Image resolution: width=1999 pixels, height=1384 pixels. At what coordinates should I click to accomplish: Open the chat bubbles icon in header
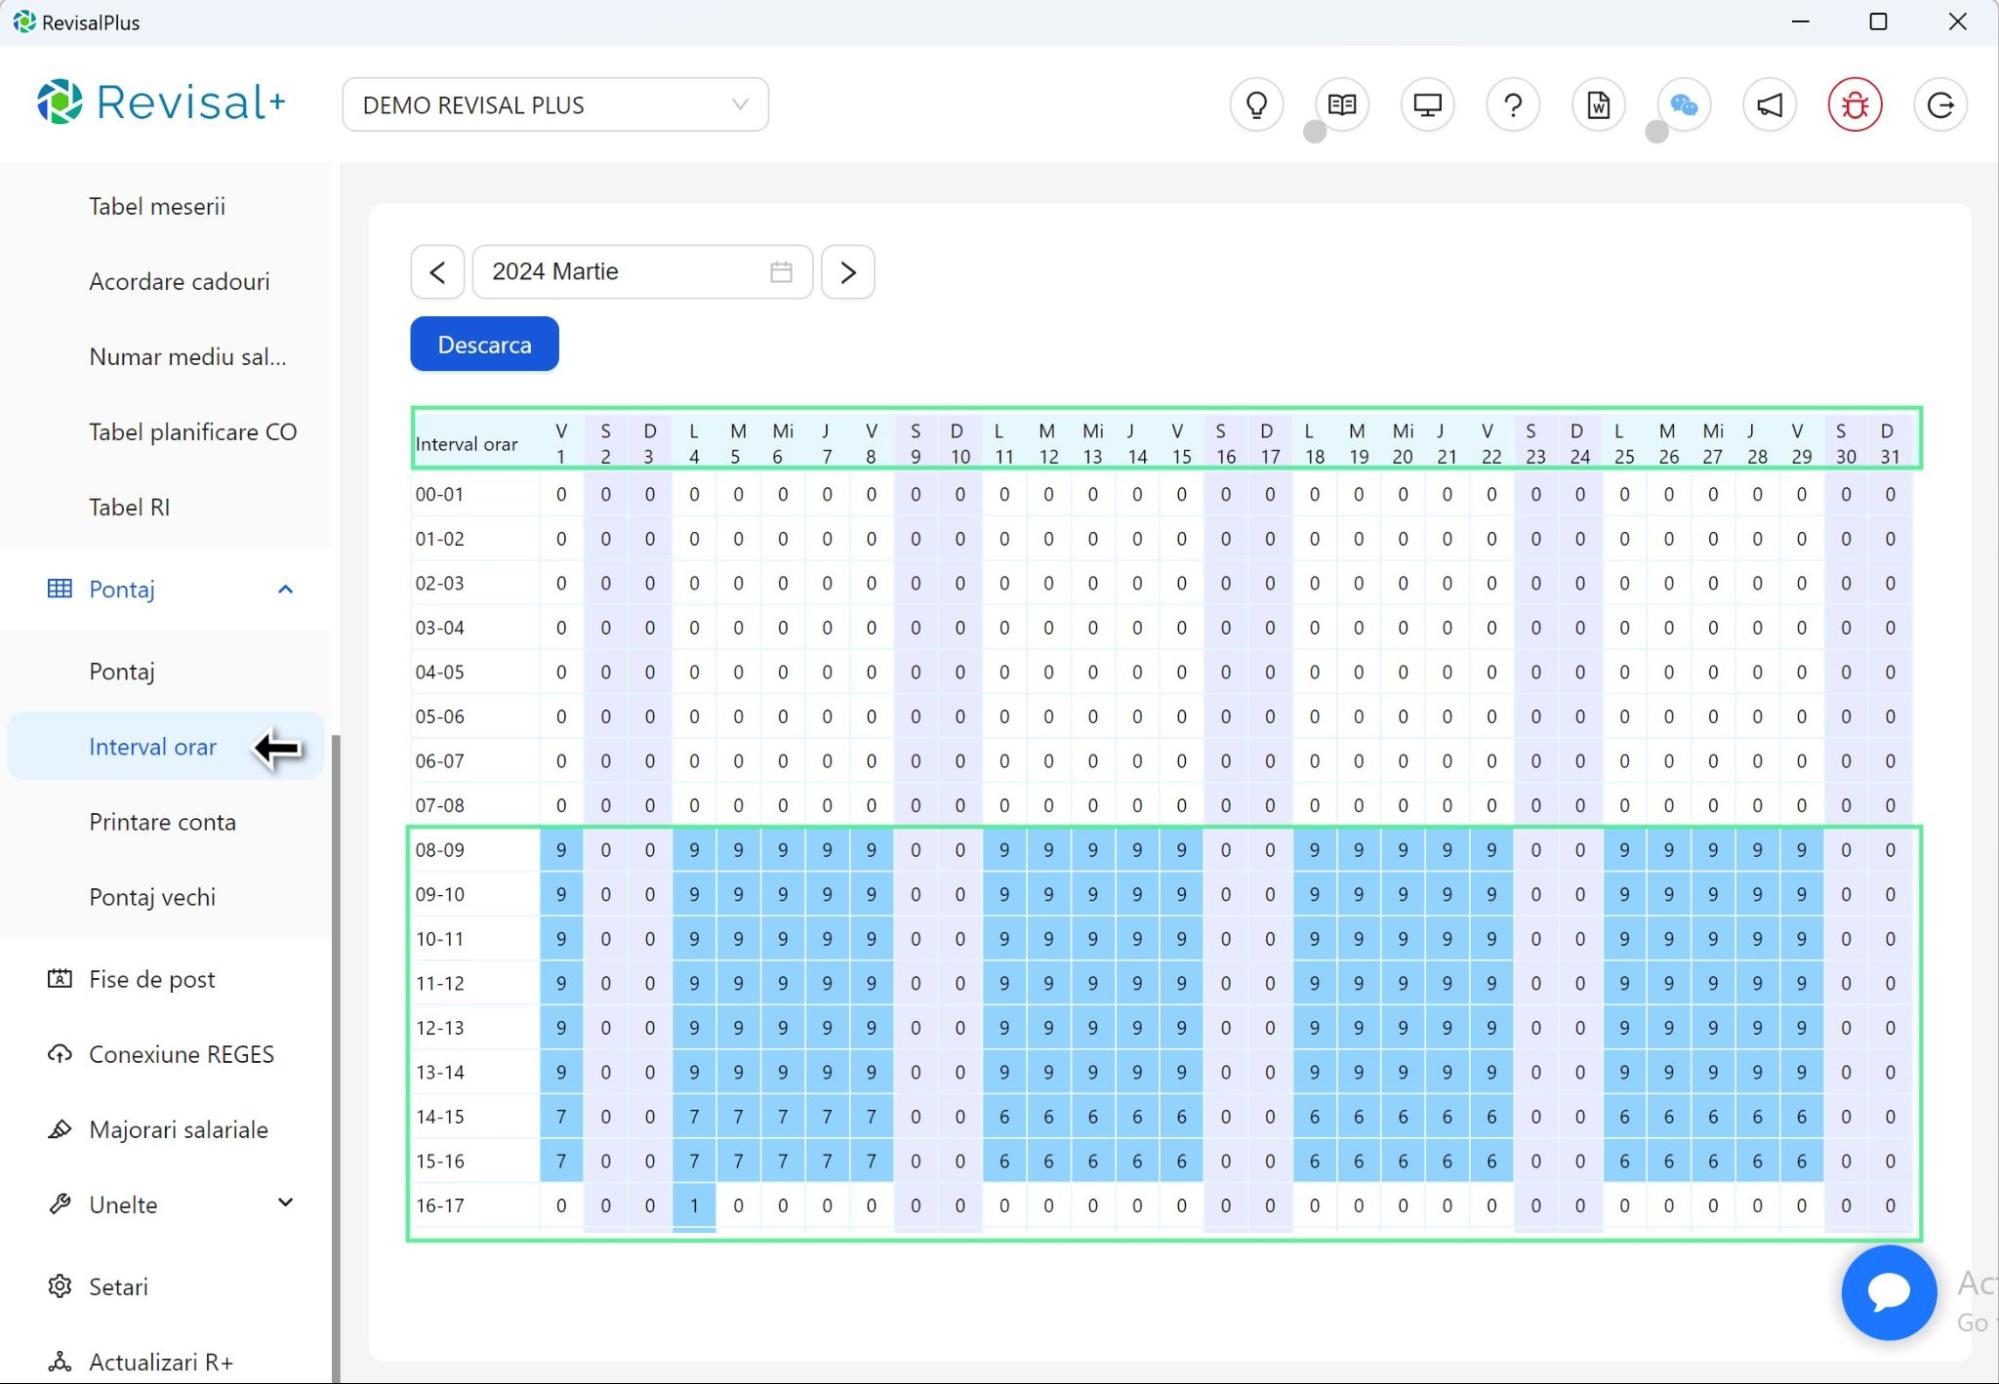(1684, 105)
